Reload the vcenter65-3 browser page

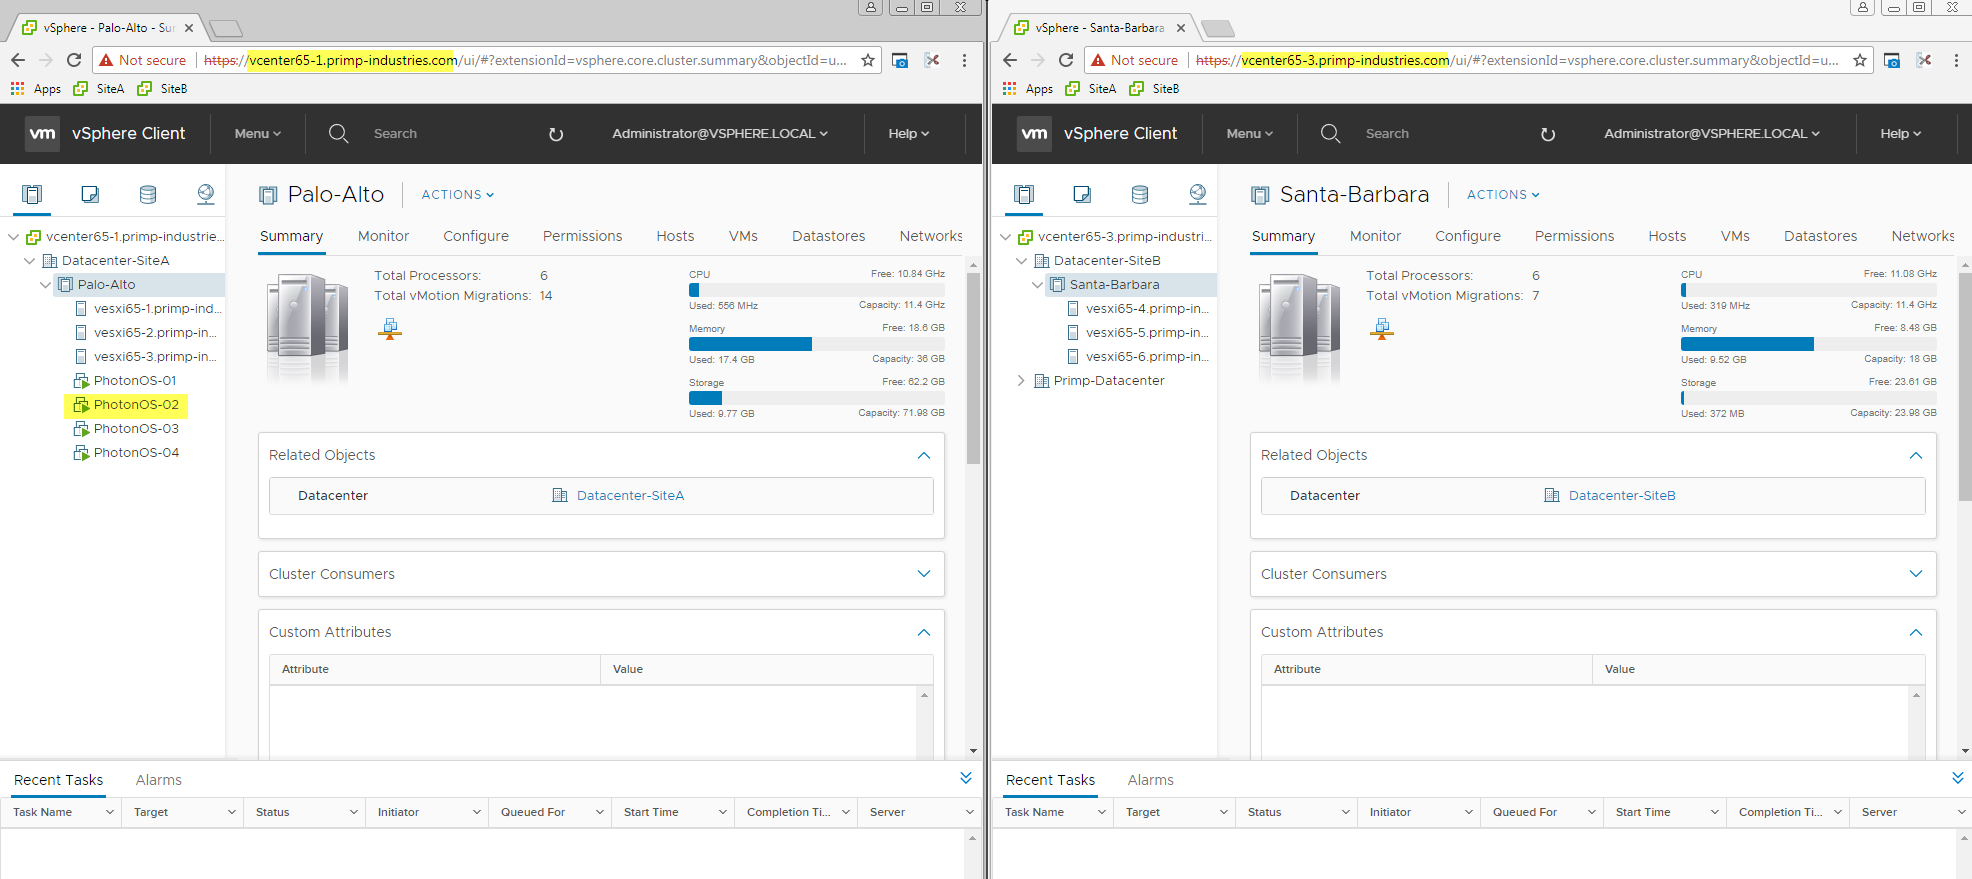click(x=1066, y=60)
